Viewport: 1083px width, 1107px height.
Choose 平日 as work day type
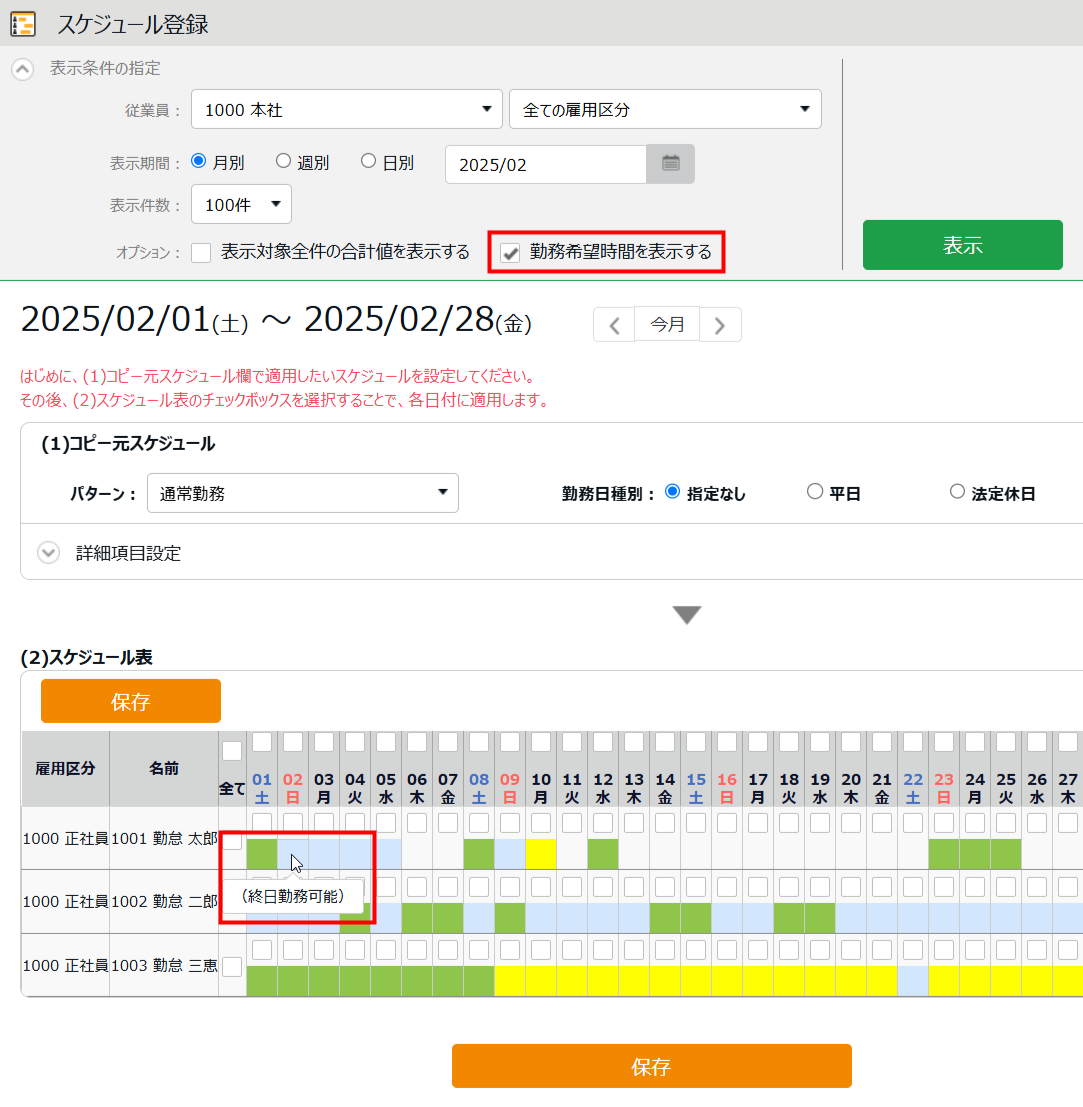814,492
